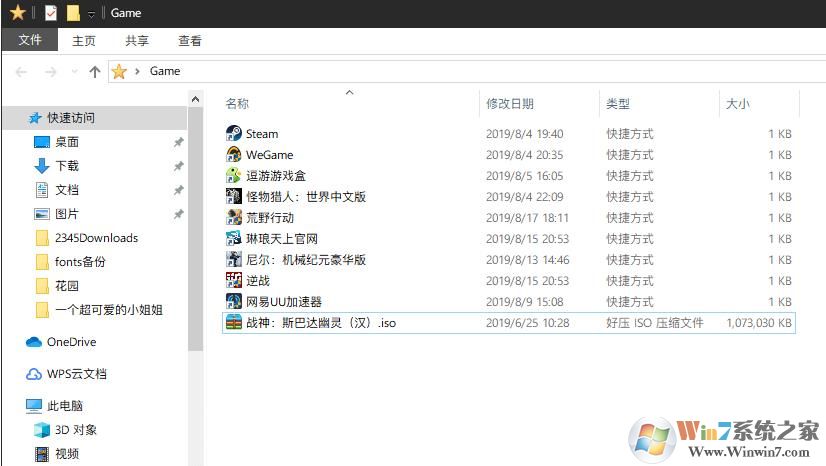Select the 网易UU加速器 icon
The width and height of the screenshot is (826, 466).
(x=233, y=301)
